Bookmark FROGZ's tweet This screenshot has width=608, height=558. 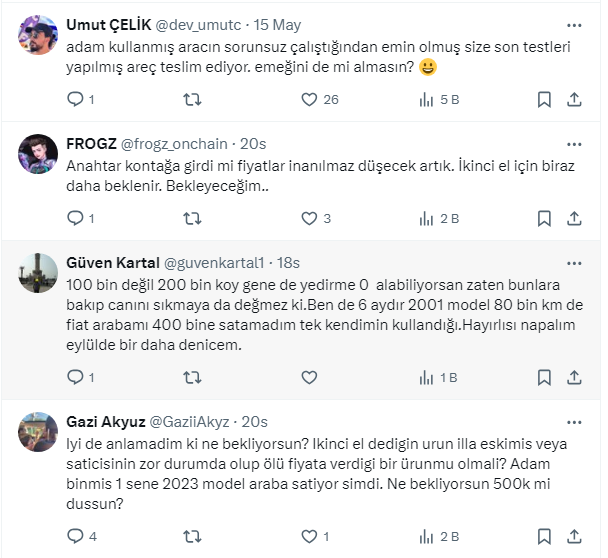pos(544,218)
